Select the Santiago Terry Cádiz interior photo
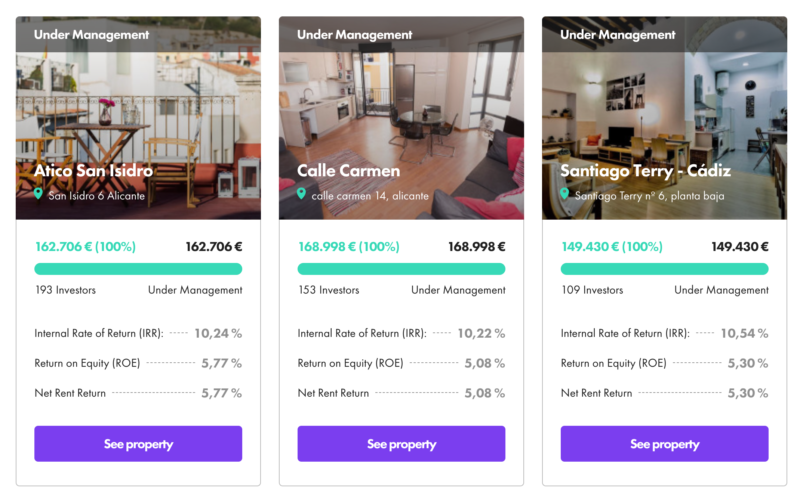Image resolution: width=800 pixels, height=499 pixels. [x=665, y=118]
